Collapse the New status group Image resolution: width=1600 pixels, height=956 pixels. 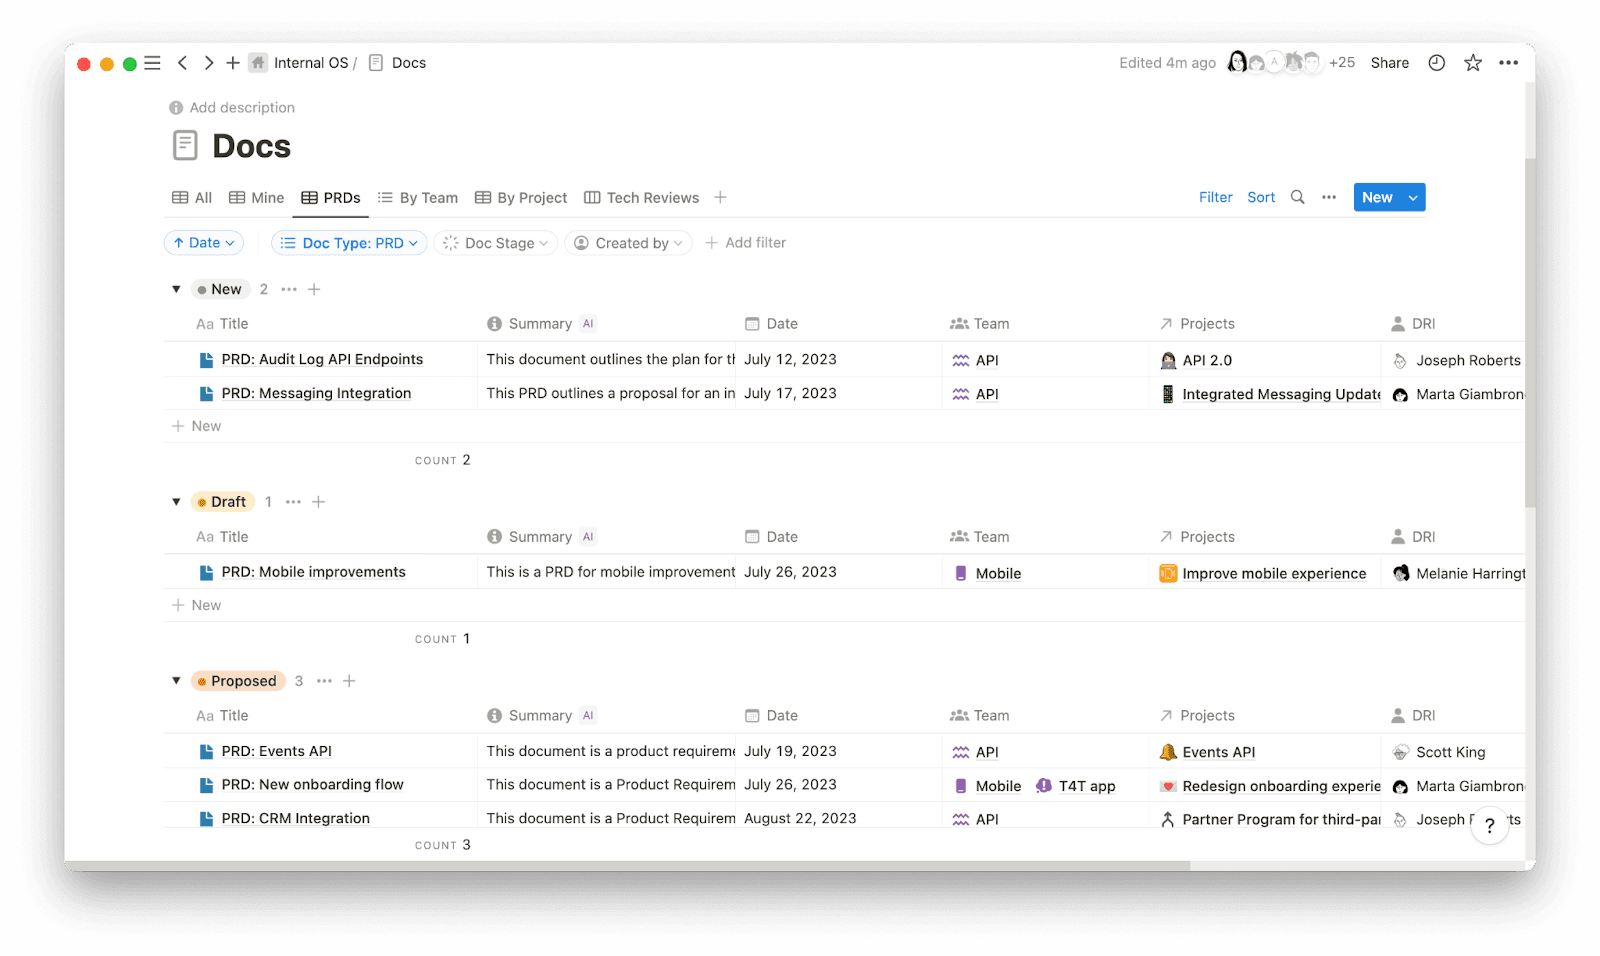click(x=176, y=289)
